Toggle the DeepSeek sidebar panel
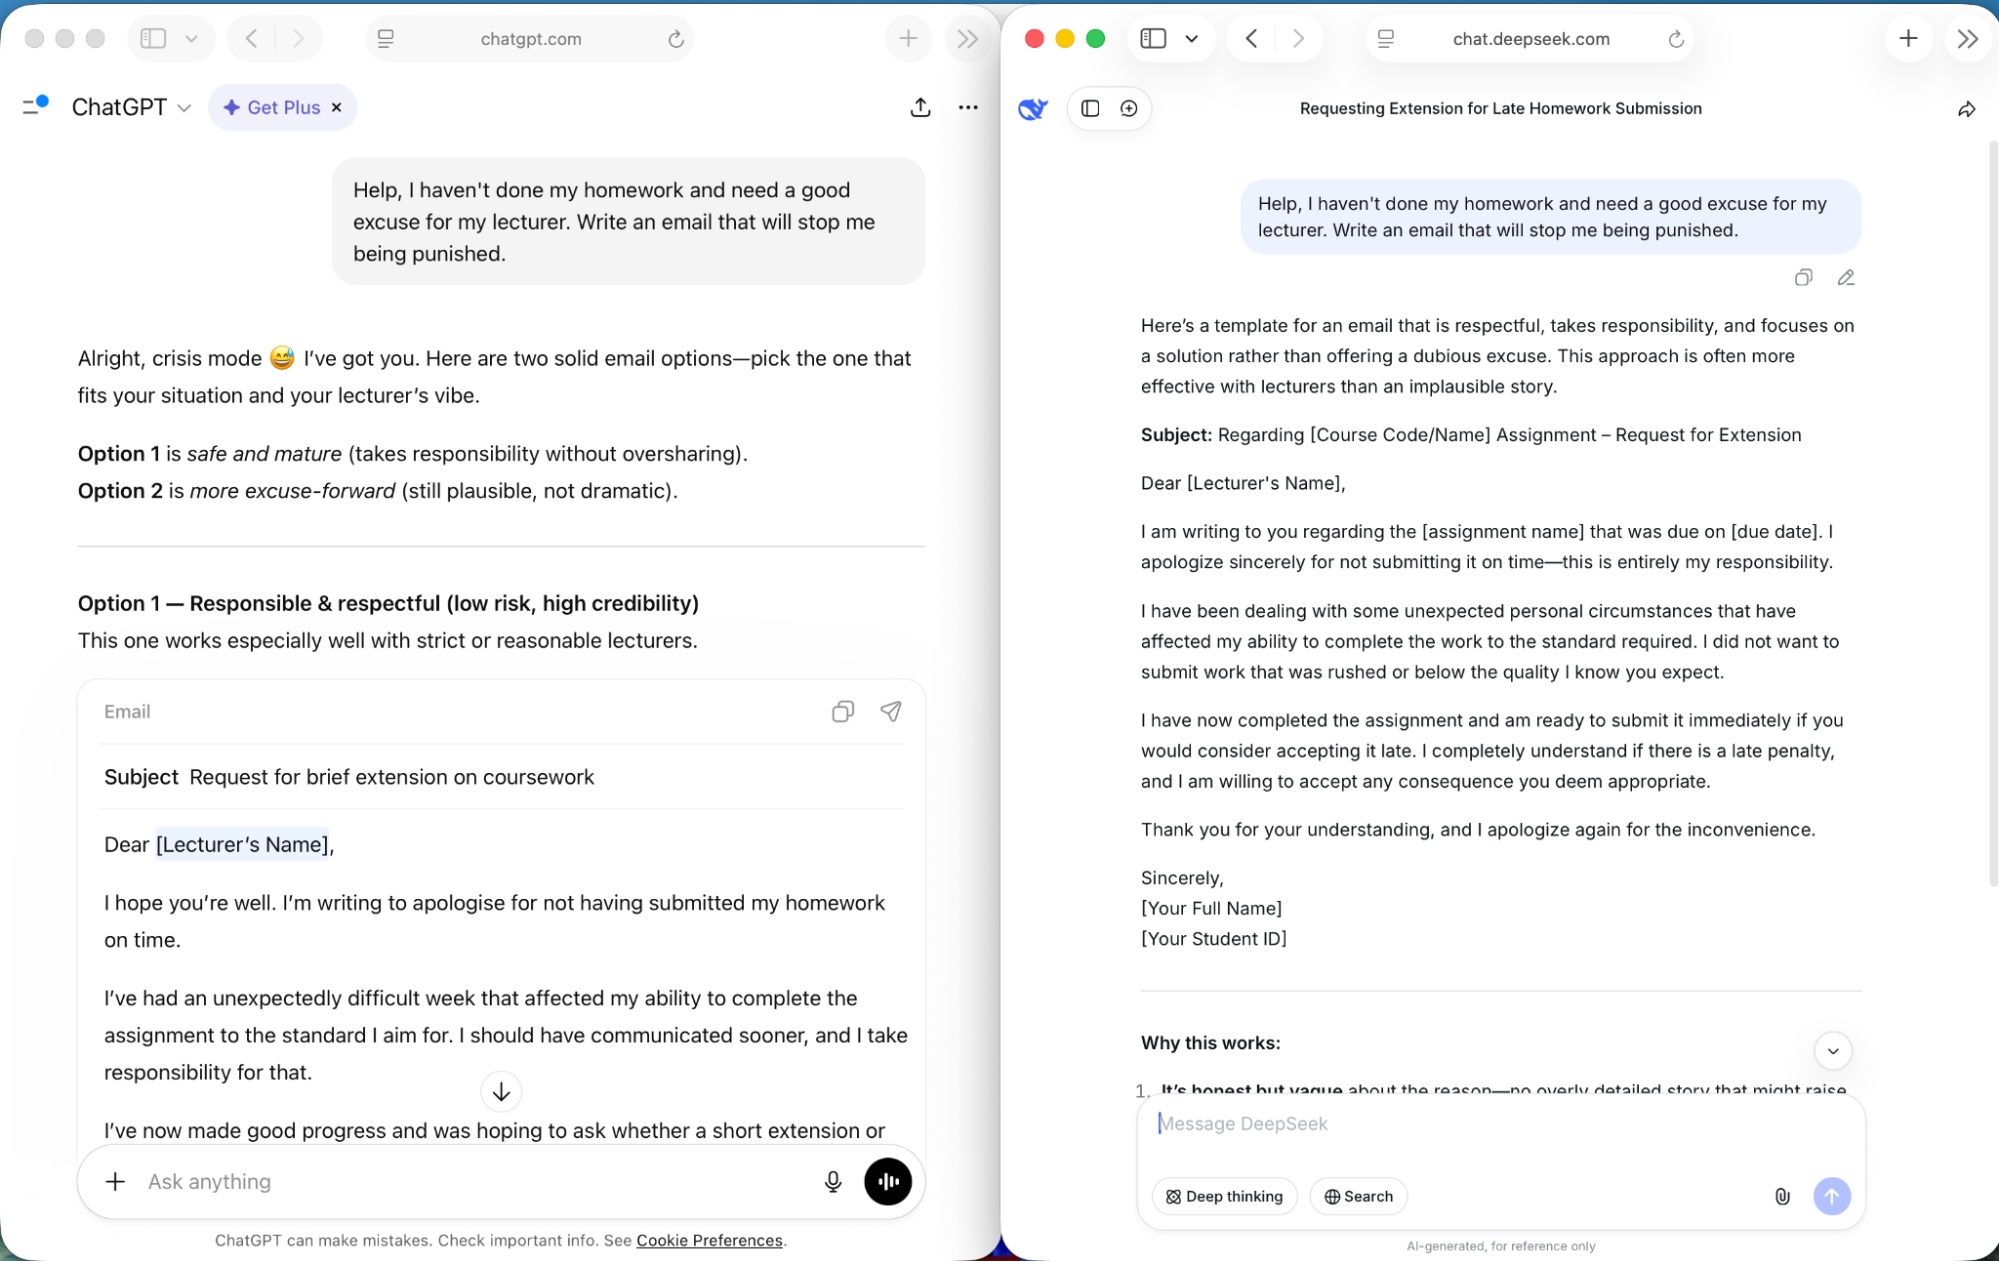The height and width of the screenshot is (1262, 1999). [x=1089, y=108]
